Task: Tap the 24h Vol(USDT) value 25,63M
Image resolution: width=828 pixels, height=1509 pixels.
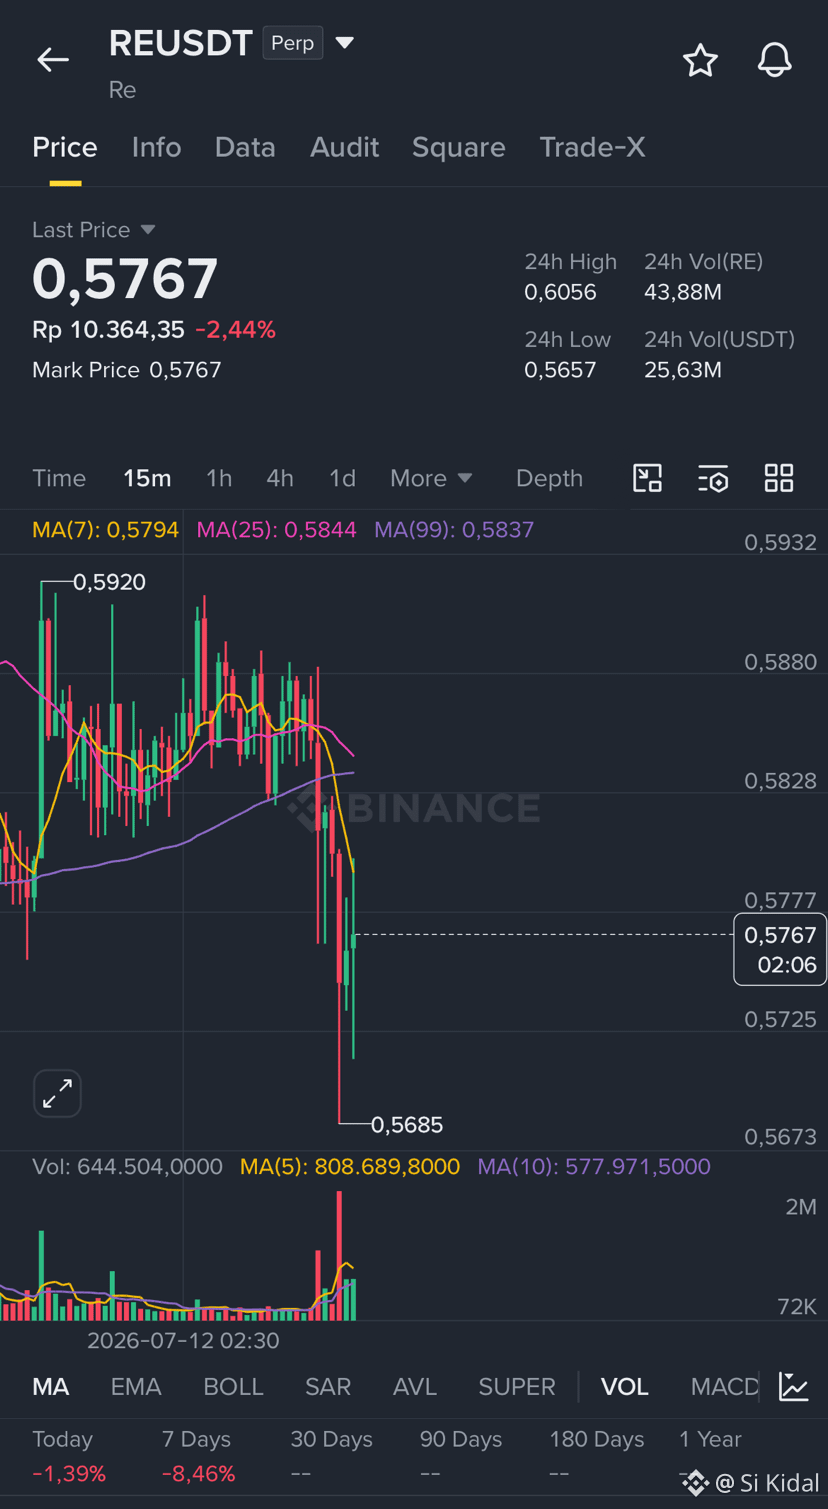Action: point(683,370)
